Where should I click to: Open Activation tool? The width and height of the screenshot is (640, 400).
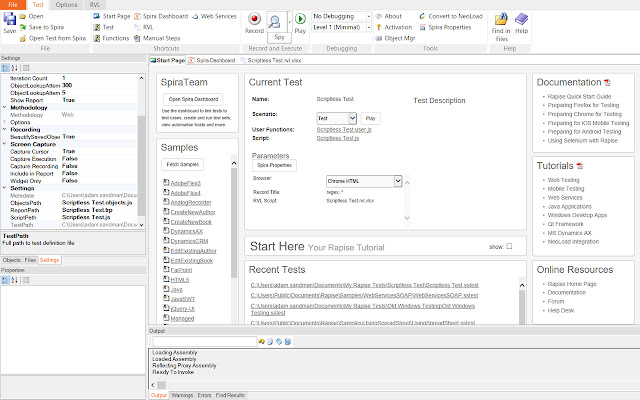[394, 27]
